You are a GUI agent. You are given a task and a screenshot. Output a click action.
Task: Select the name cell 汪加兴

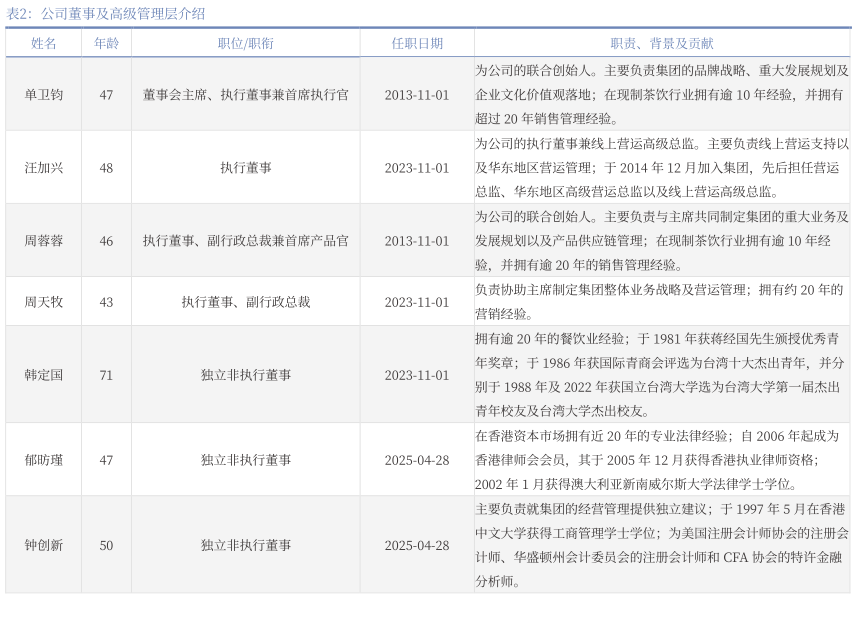coord(43,168)
